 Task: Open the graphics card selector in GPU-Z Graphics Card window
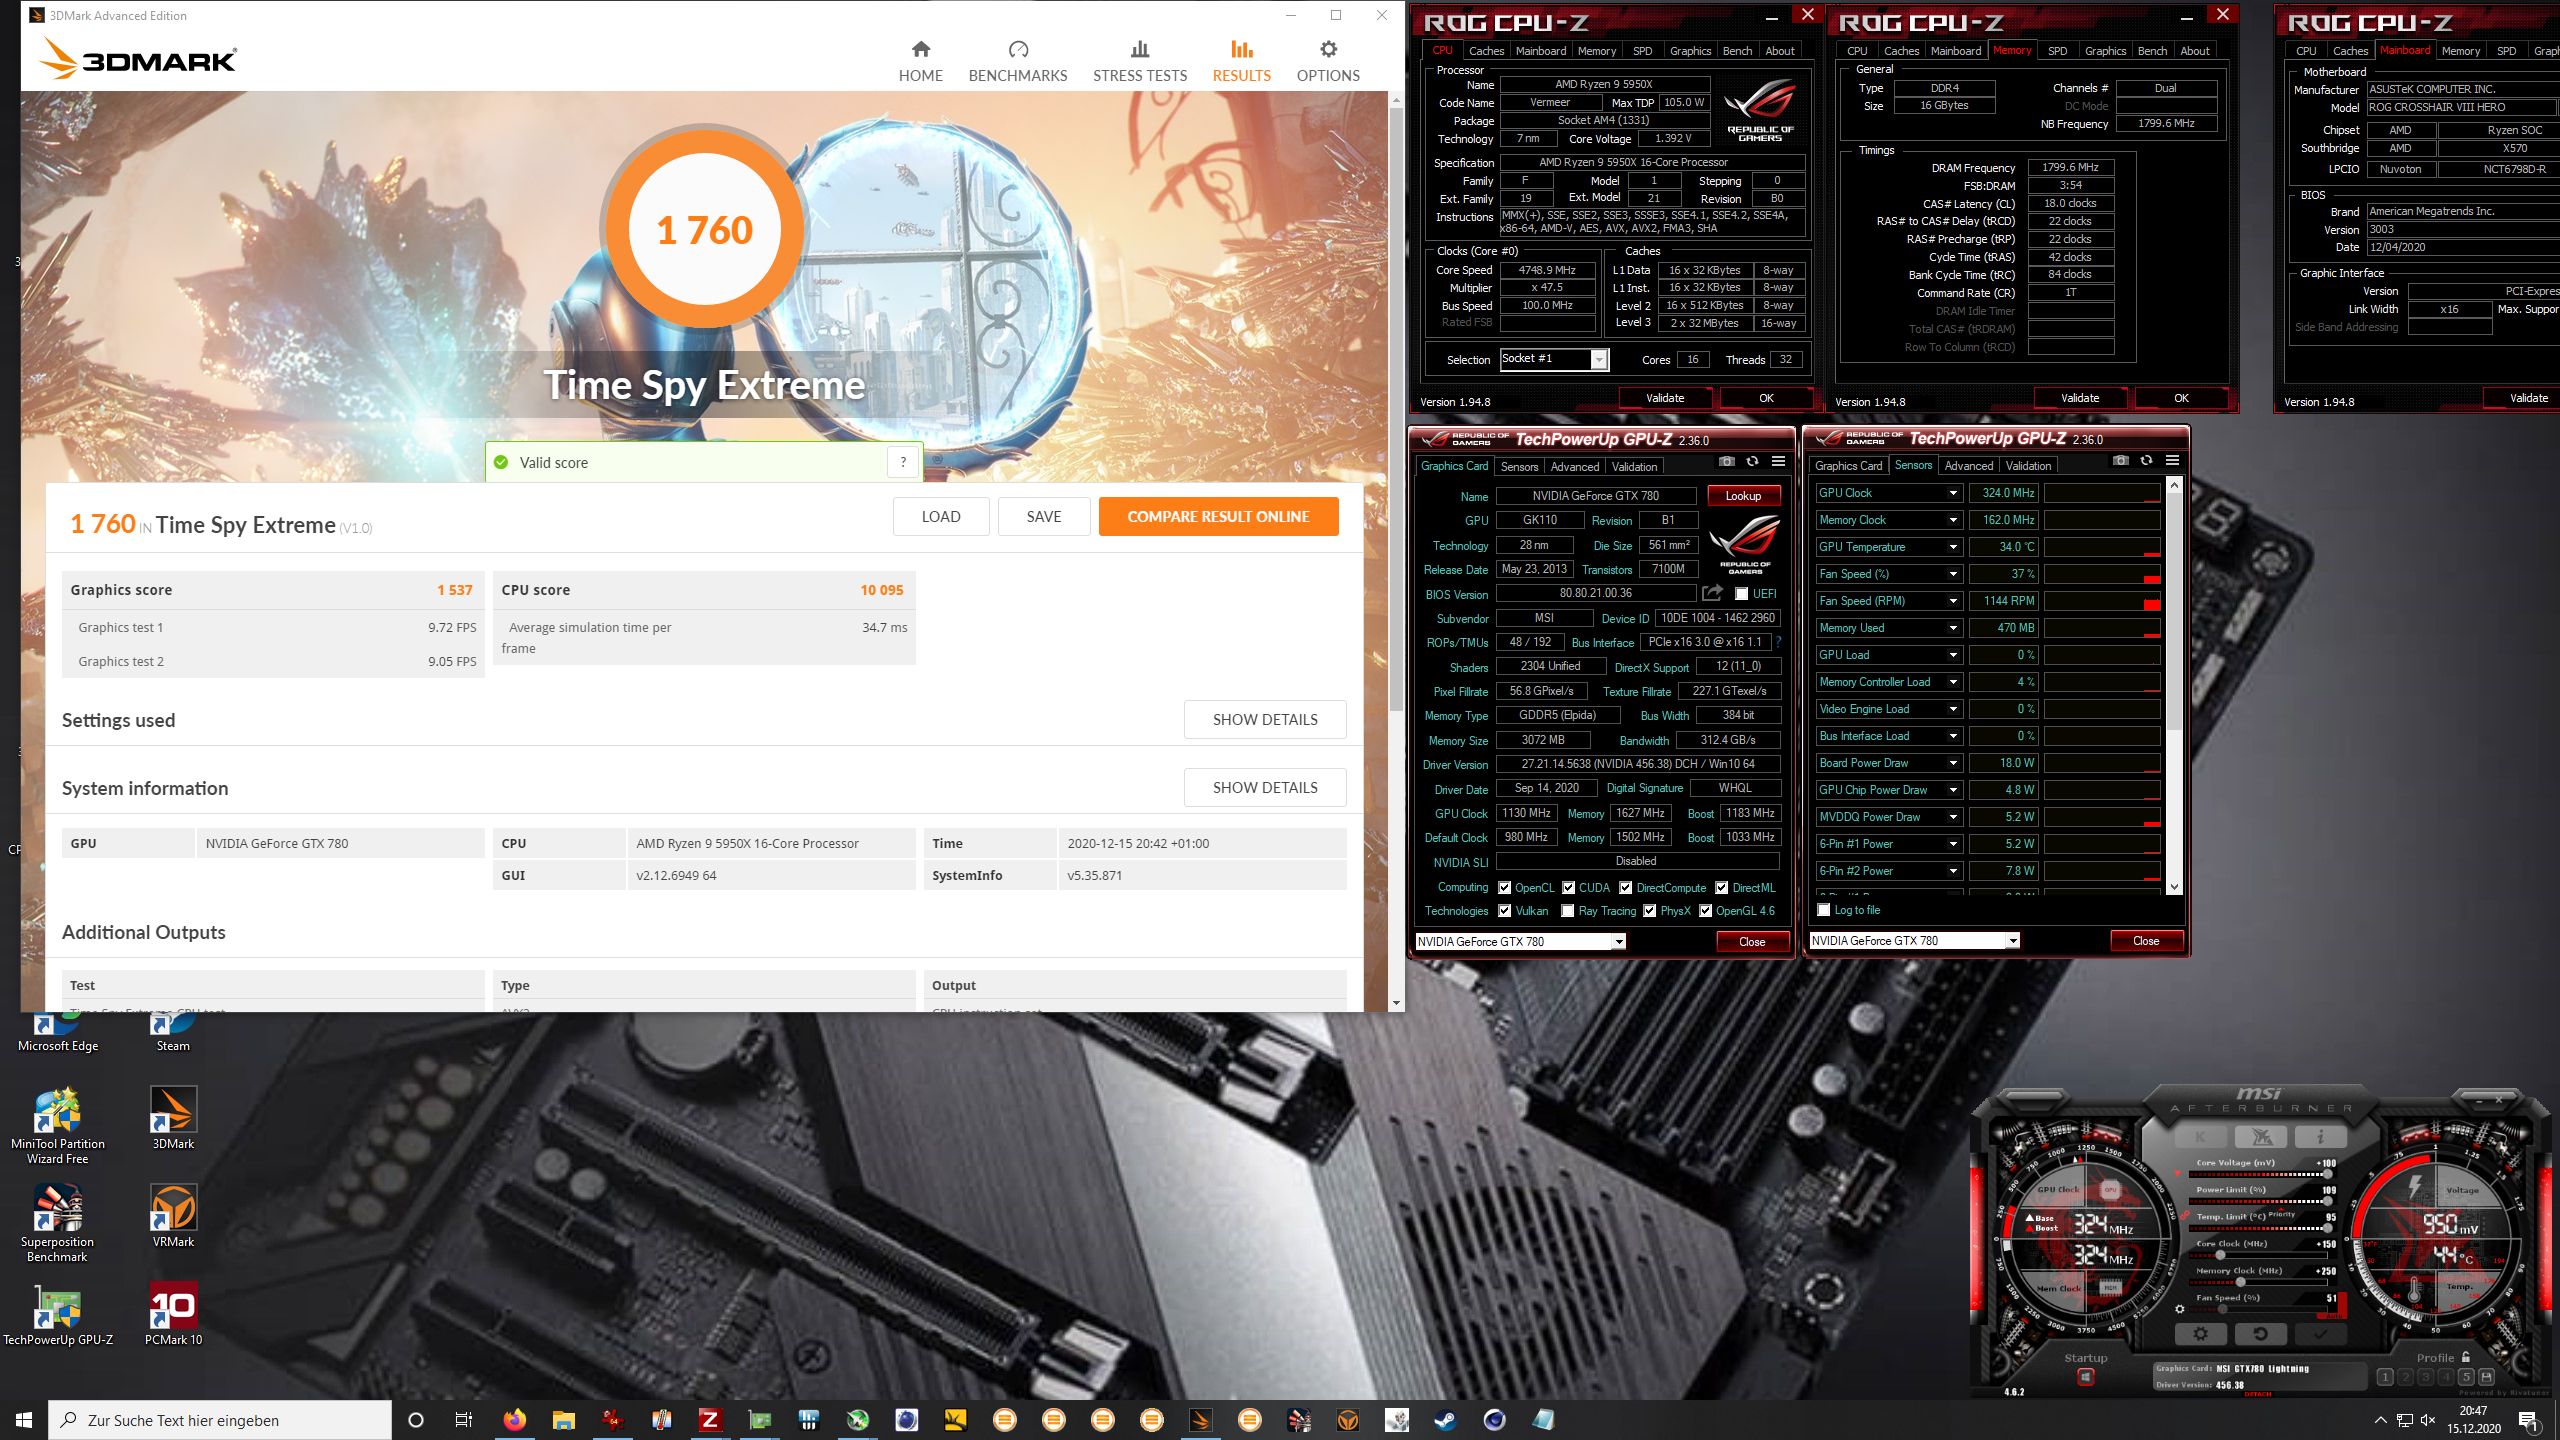[1520, 941]
